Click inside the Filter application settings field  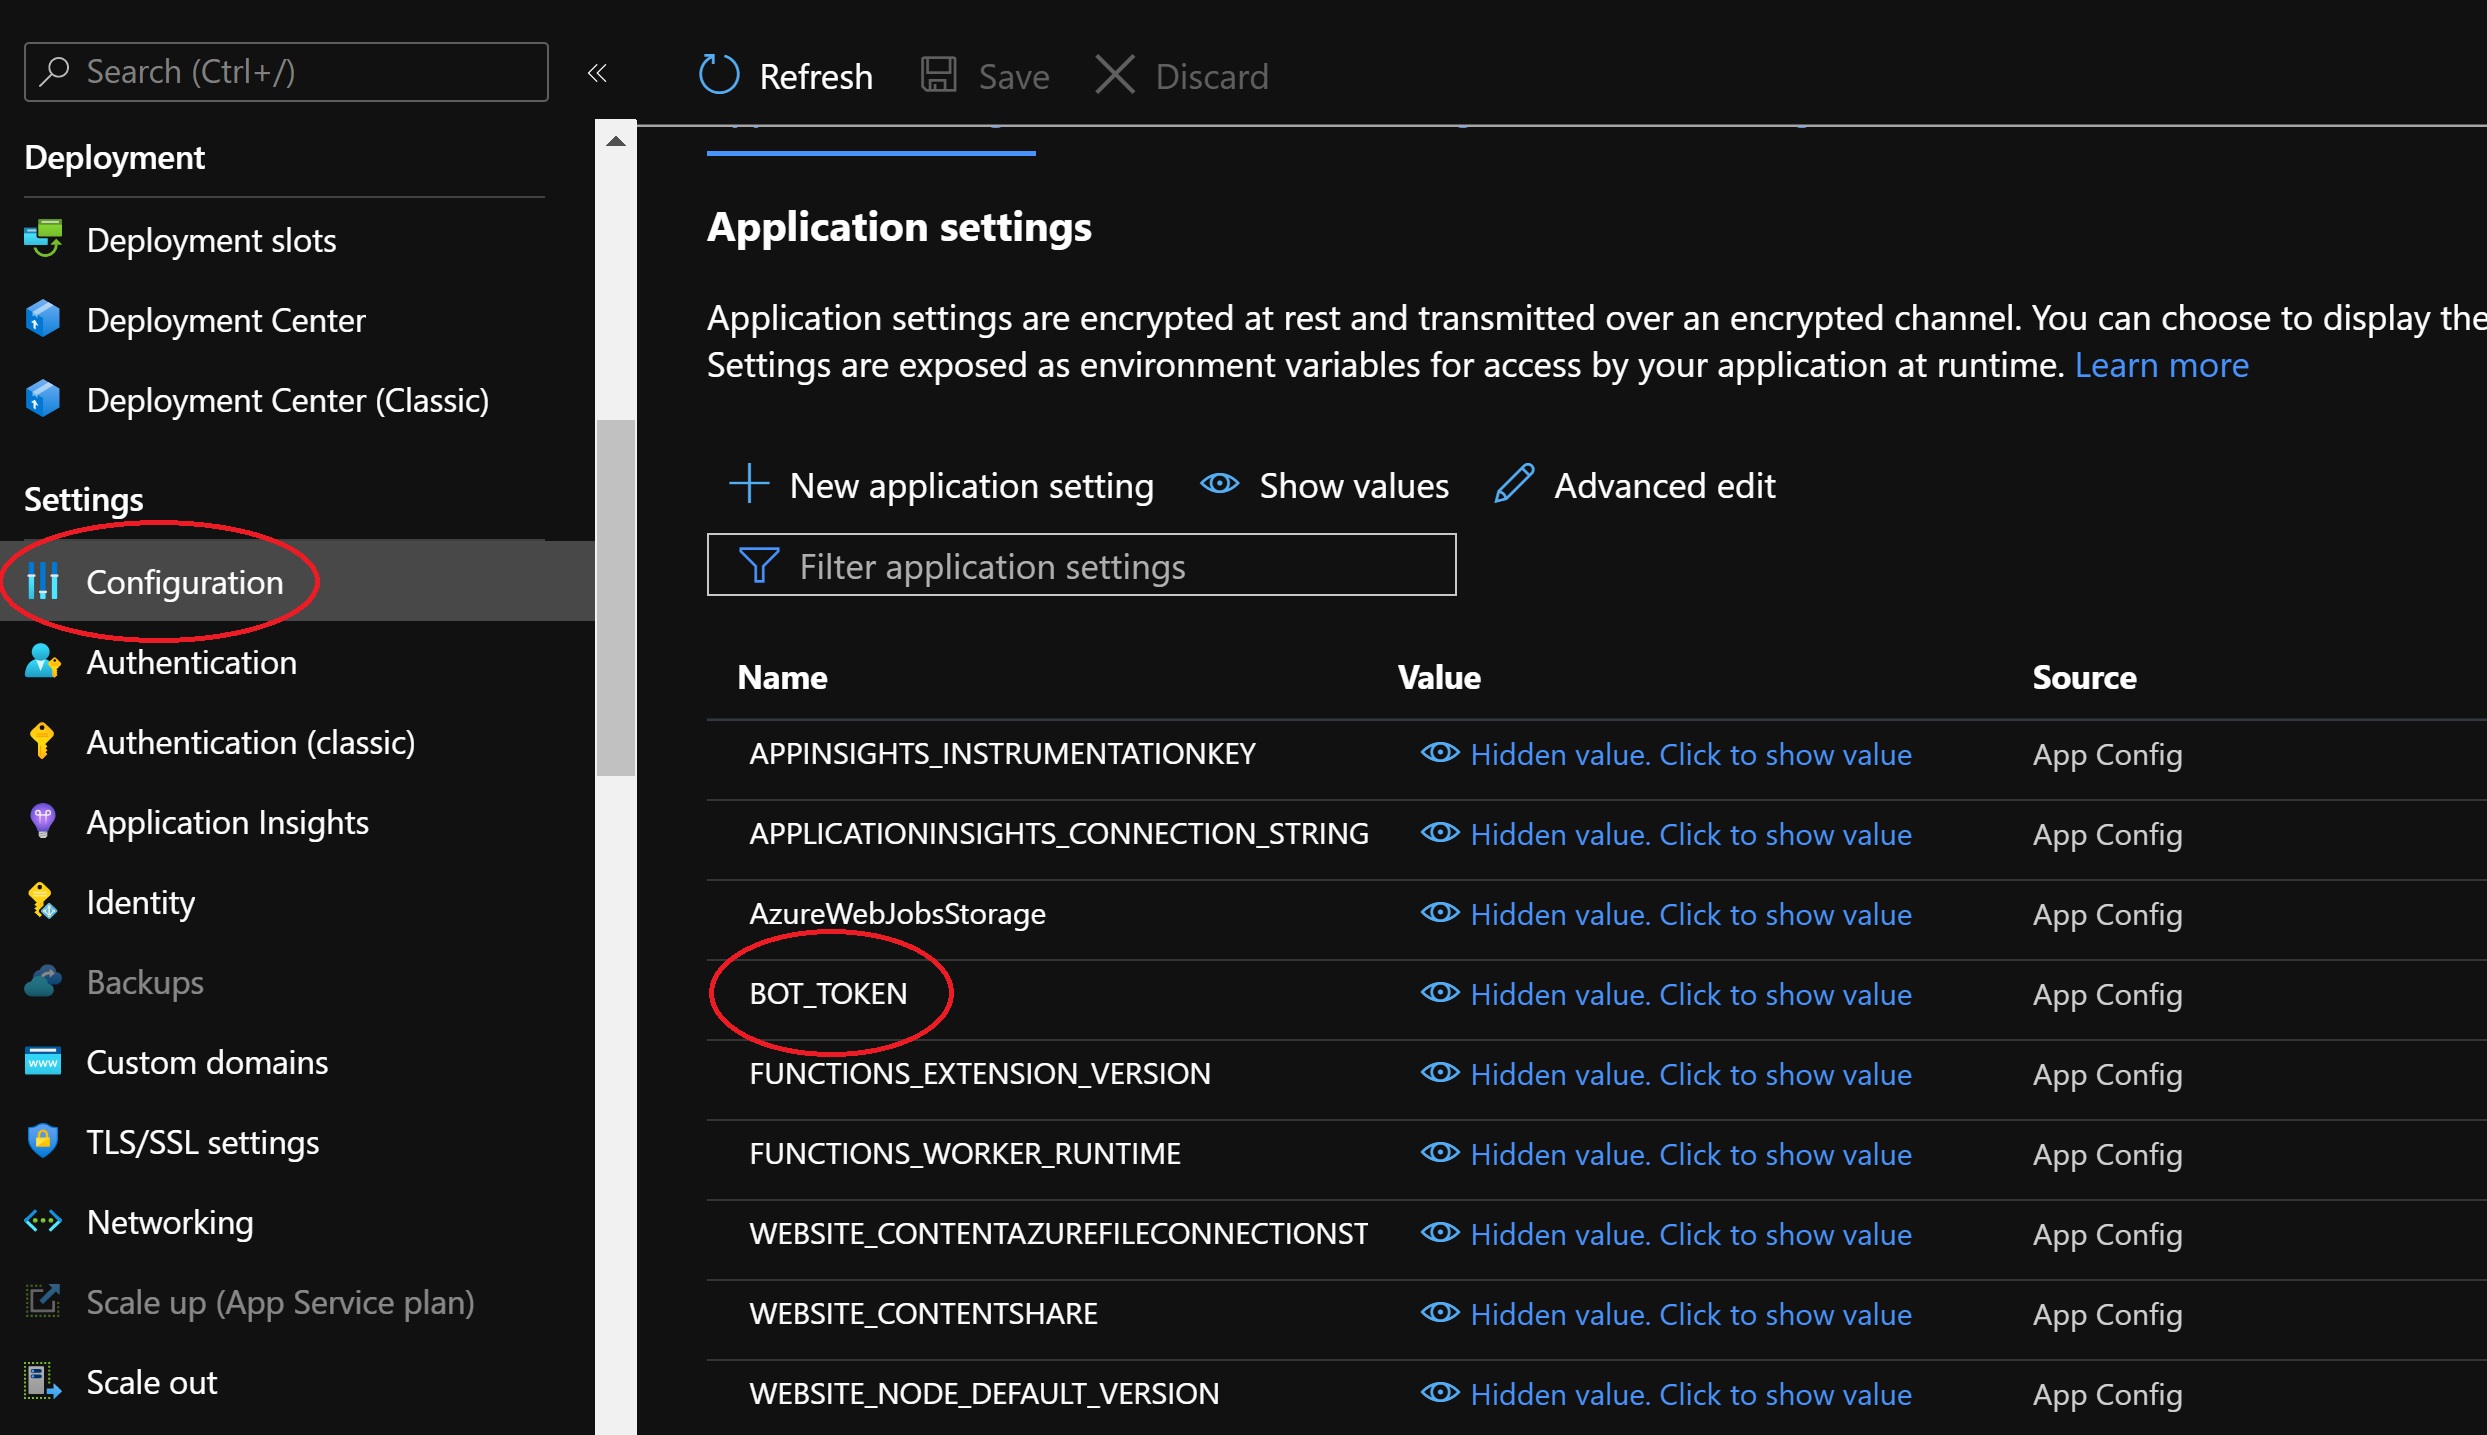pos(1080,565)
